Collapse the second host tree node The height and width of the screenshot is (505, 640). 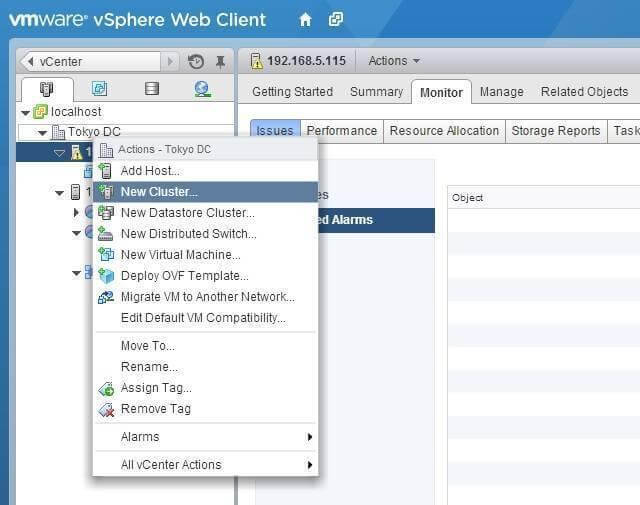pos(60,193)
